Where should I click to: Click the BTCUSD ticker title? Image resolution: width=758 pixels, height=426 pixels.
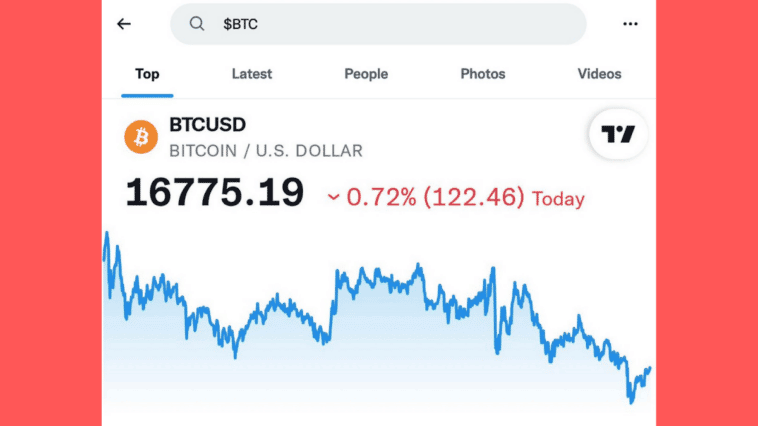click(x=208, y=125)
